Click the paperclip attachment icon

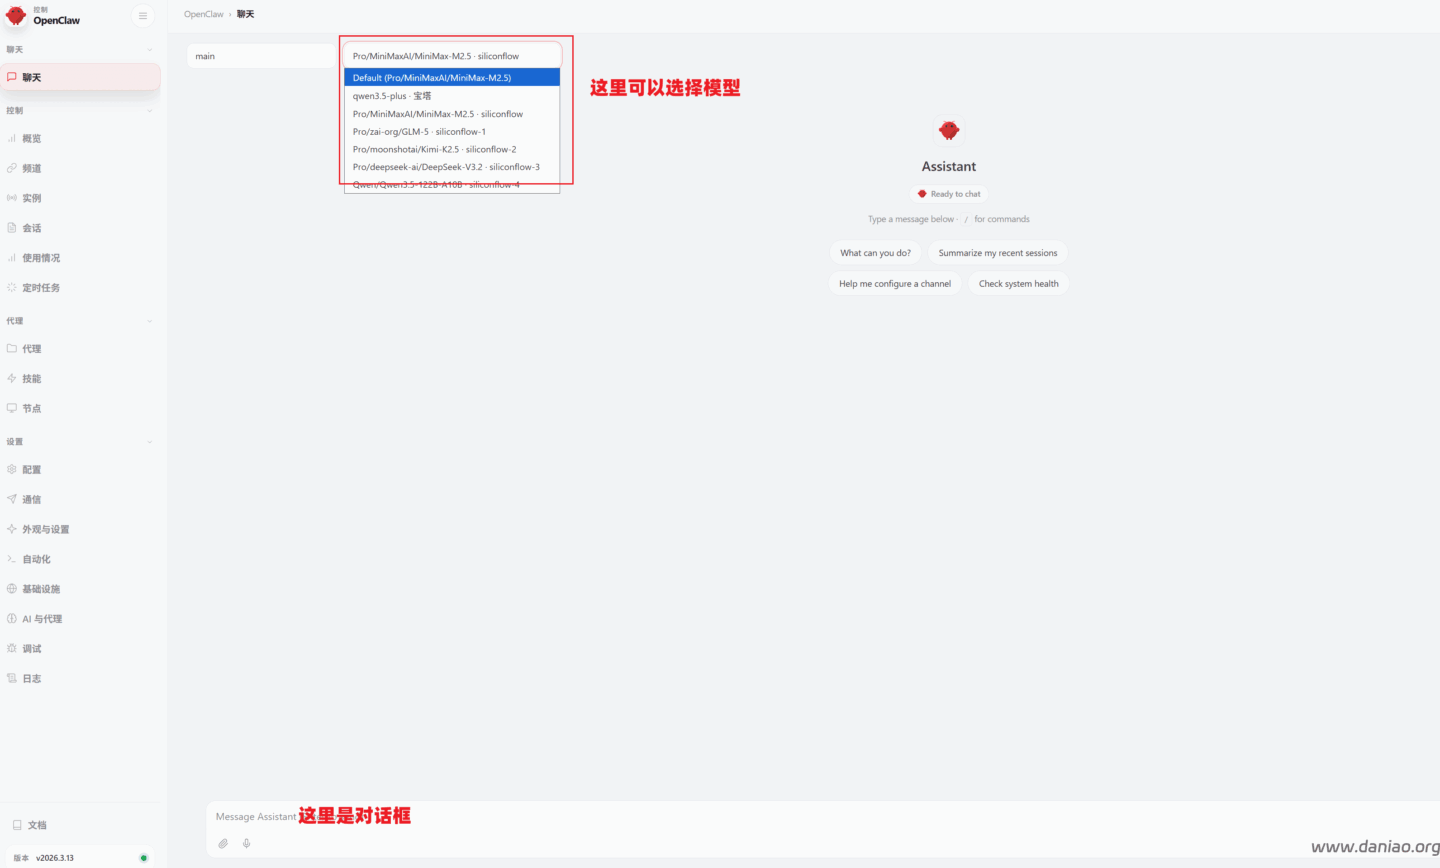223,843
